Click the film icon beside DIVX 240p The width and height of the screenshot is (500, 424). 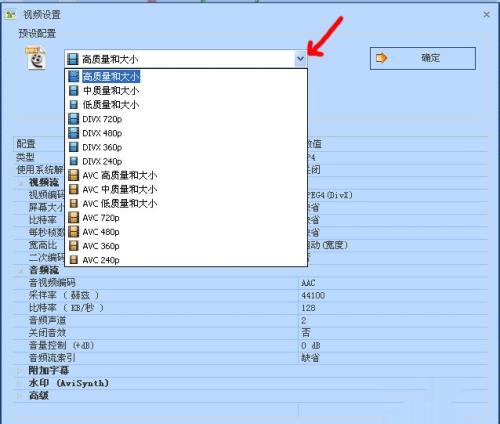(73, 161)
